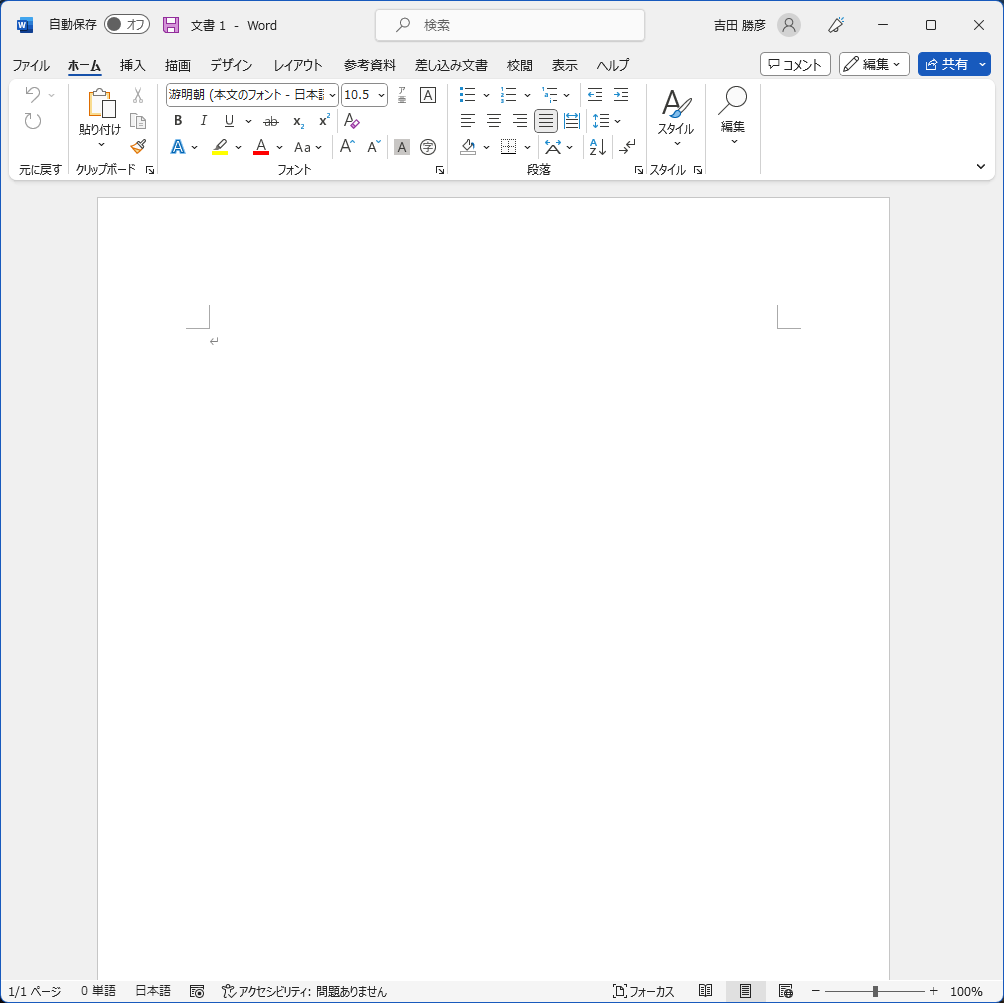The image size is (1004, 1003).
Task: Click the コメント button
Action: 795,63
